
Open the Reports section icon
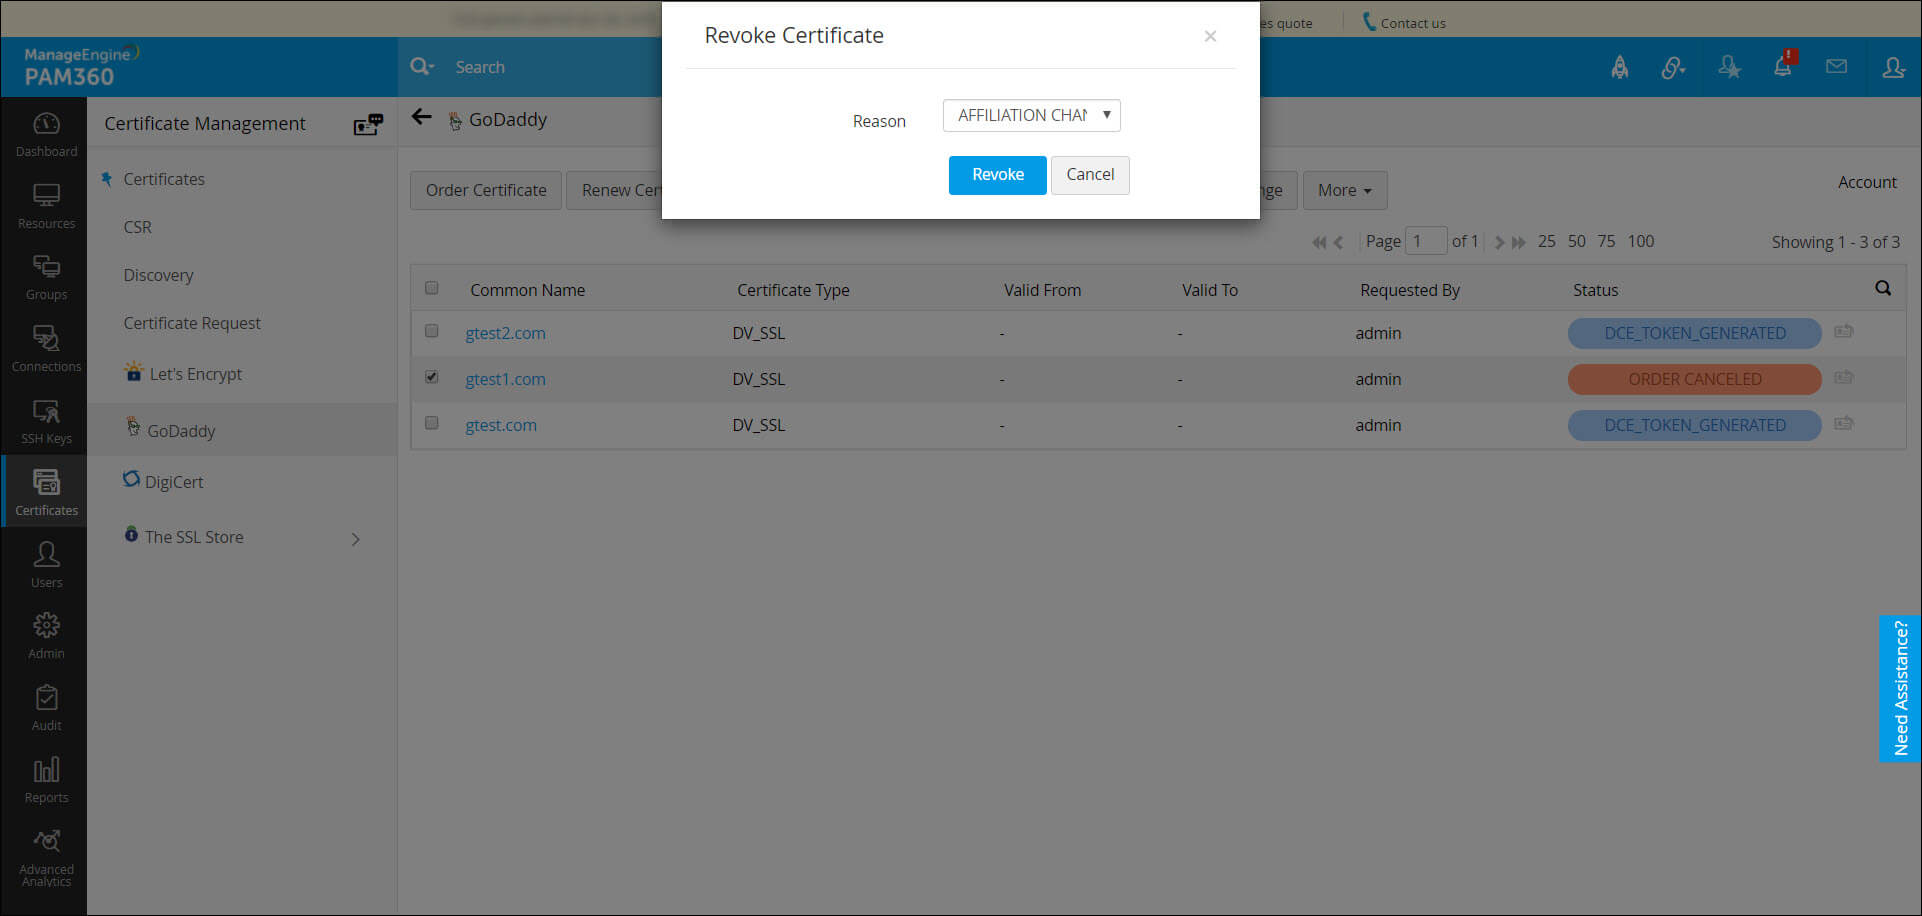[46, 780]
